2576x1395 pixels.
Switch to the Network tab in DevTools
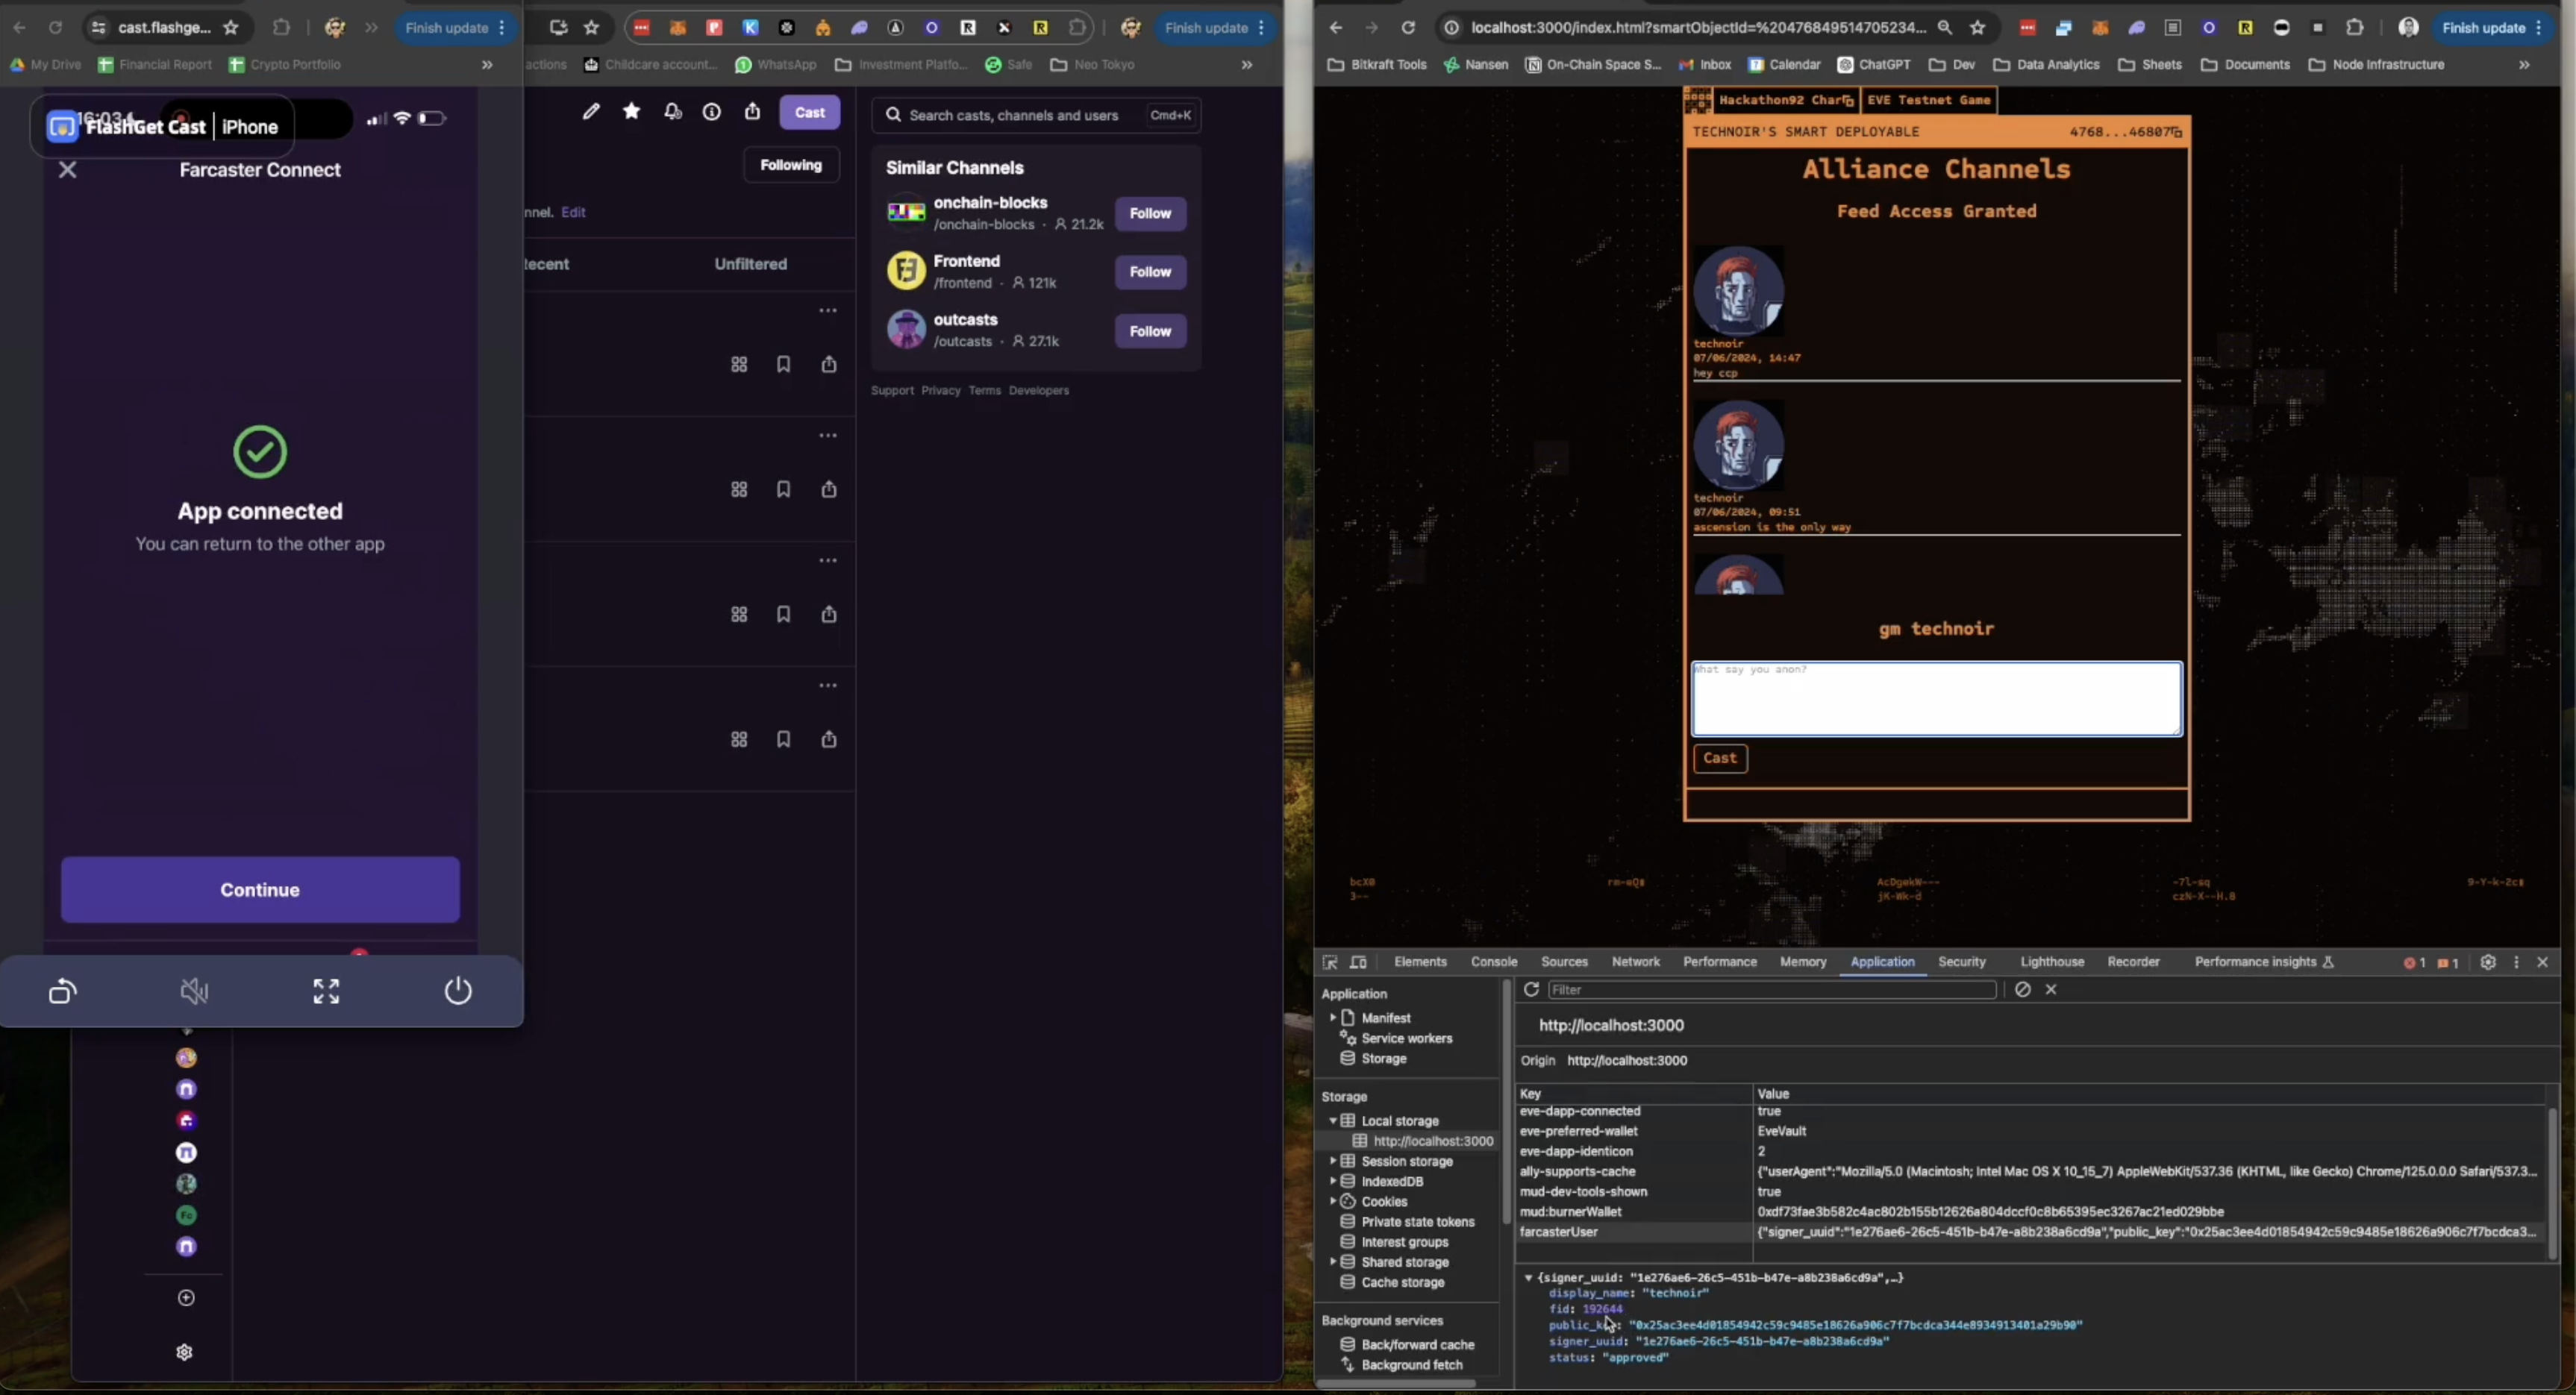(1636, 962)
